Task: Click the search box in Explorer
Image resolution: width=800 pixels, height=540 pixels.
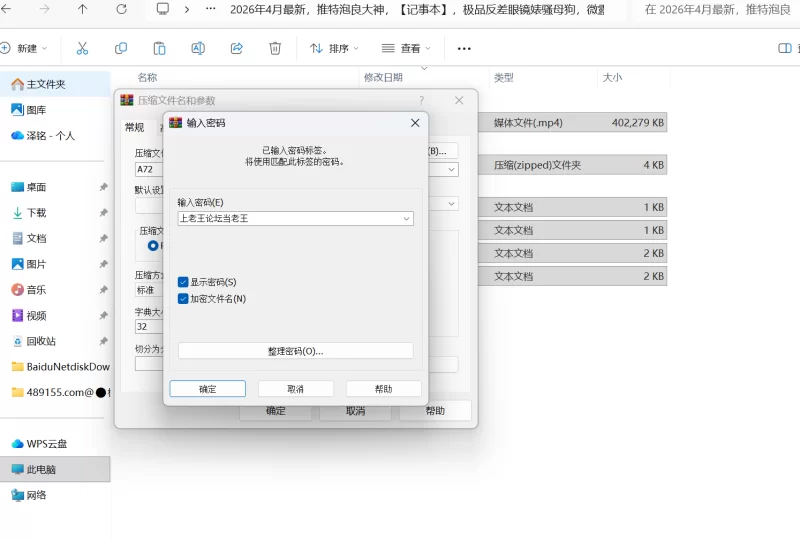Action: (717, 10)
